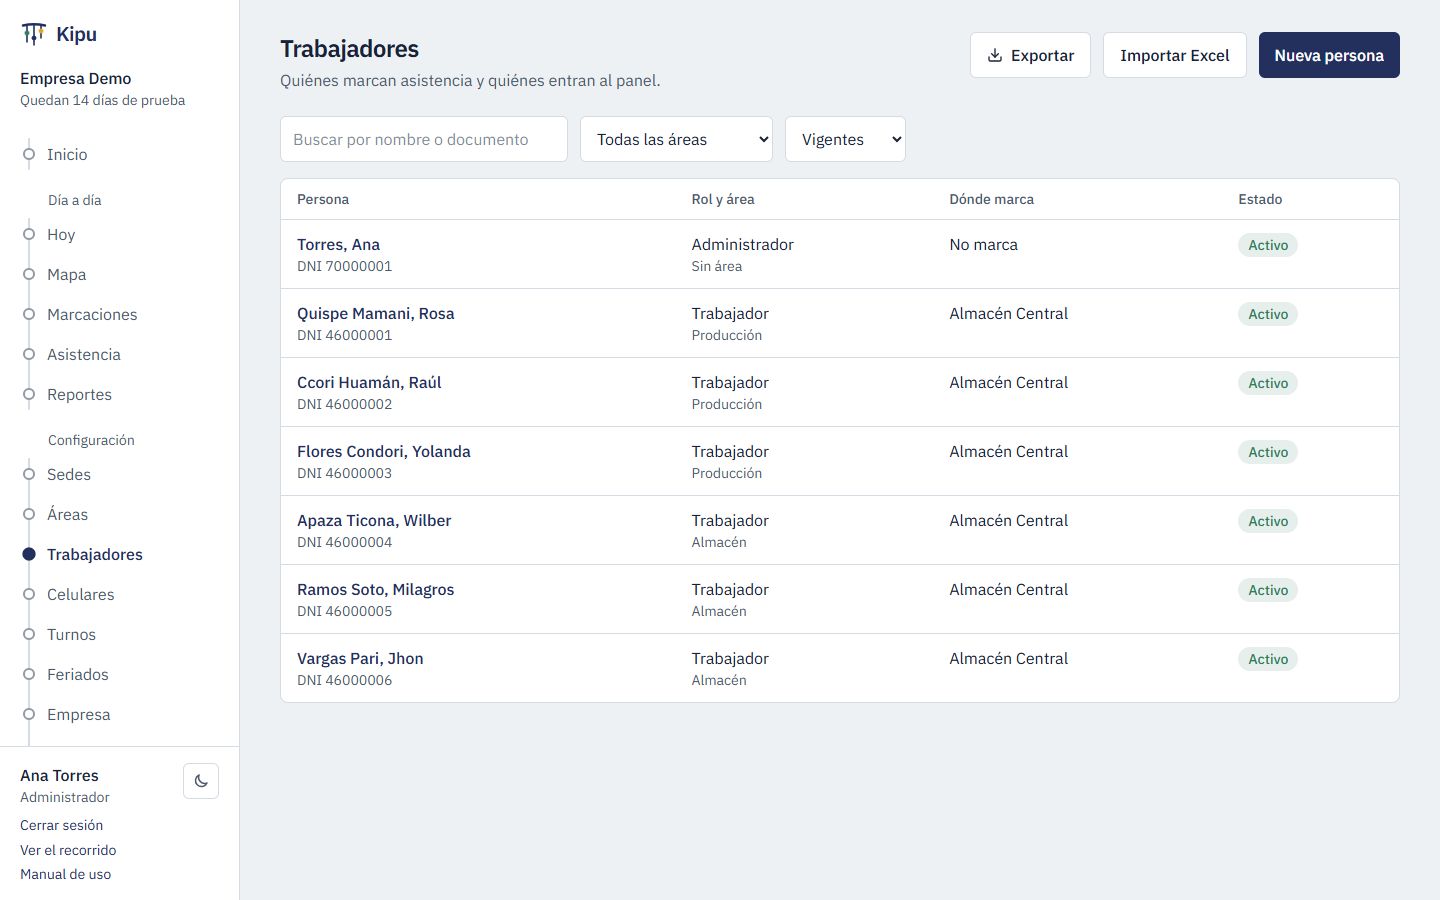Click the Rol y área column header
The height and width of the screenshot is (900, 1440).
723,199
